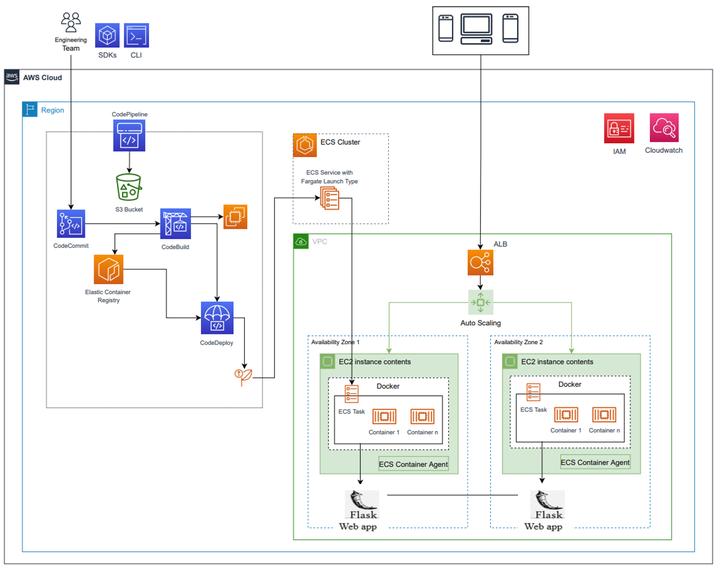Click the Region flag icon
This screenshot has height=572, width=720.
click(30, 109)
